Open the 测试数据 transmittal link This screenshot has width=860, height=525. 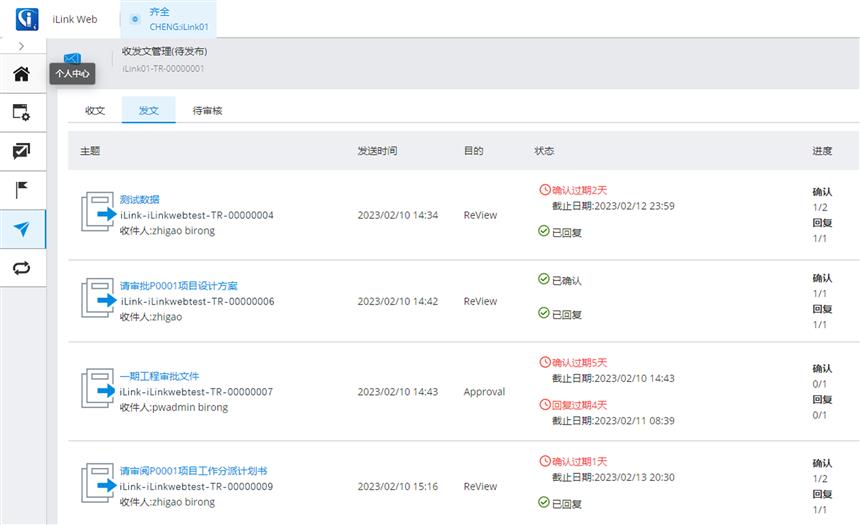[x=139, y=199]
